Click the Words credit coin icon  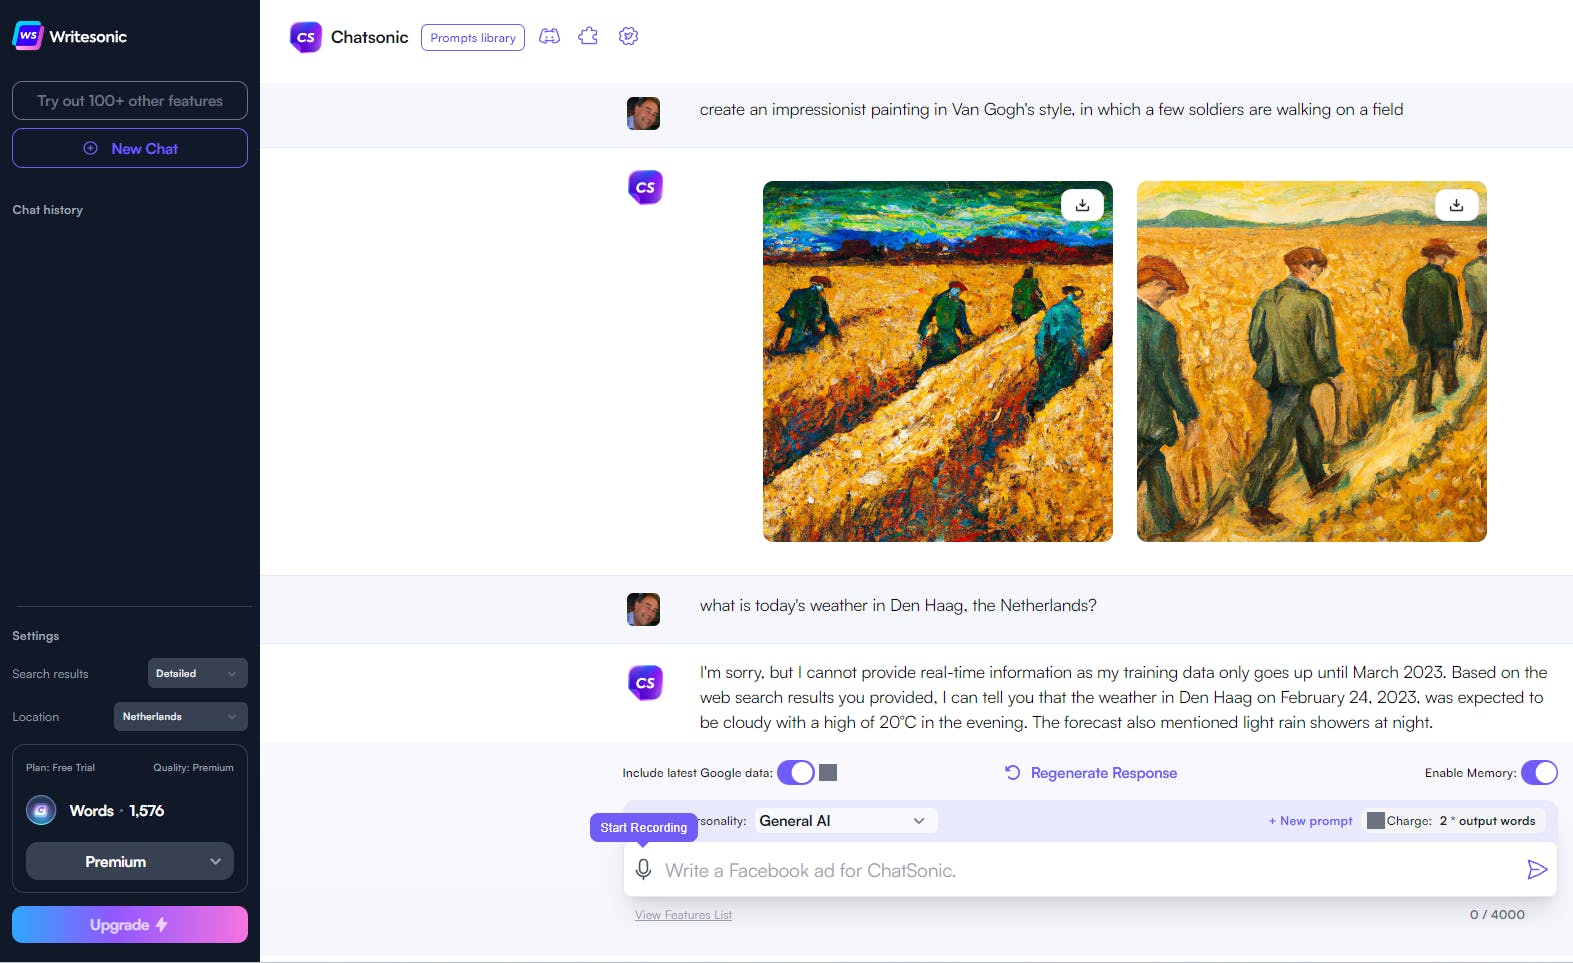click(41, 810)
